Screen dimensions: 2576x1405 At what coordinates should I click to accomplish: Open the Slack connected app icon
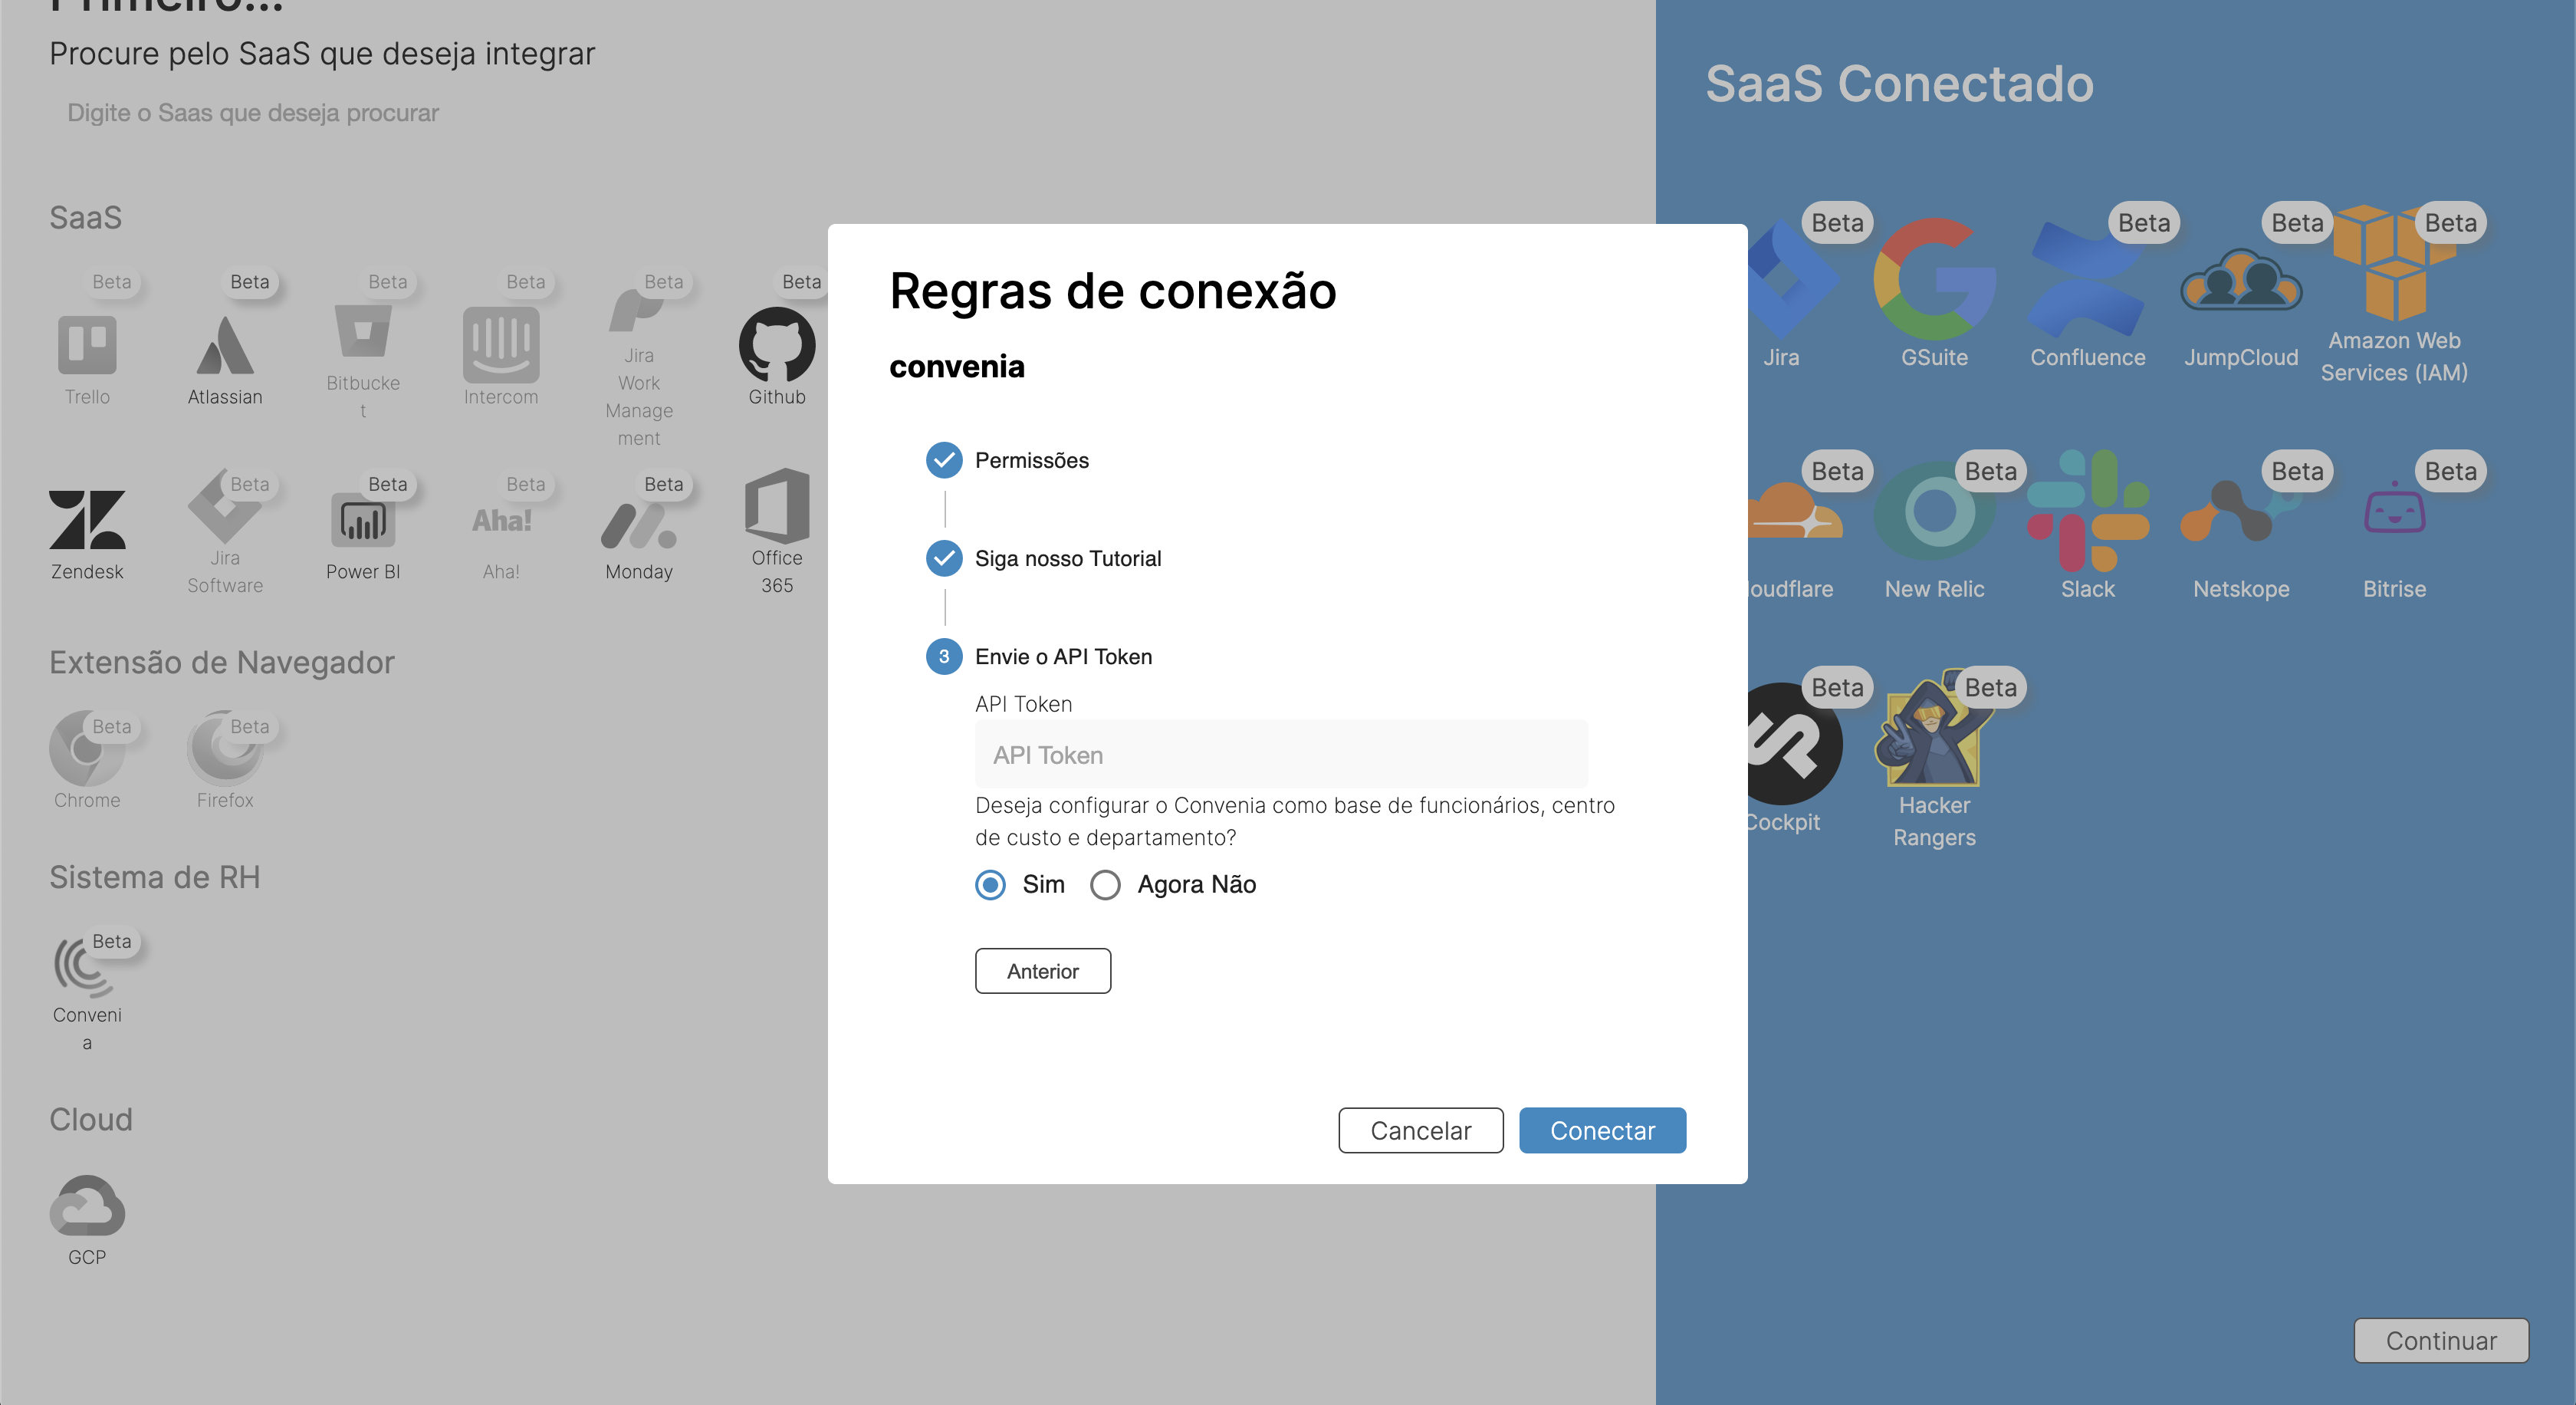click(x=2087, y=511)
